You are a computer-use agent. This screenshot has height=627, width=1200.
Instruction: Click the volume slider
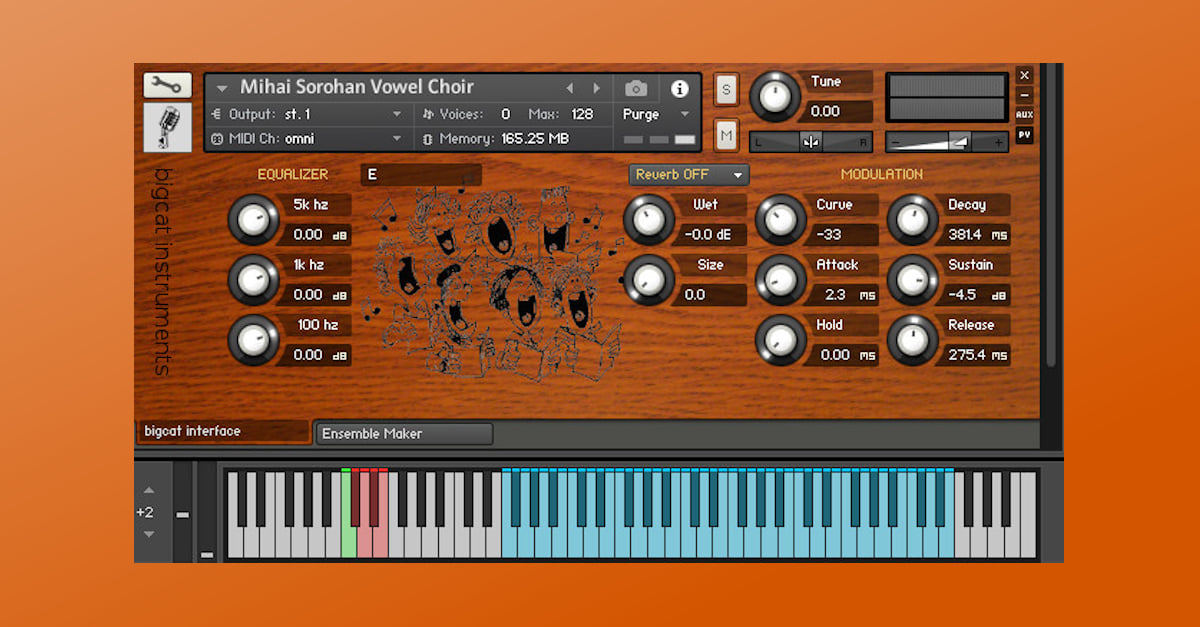(x=946, y=142)
